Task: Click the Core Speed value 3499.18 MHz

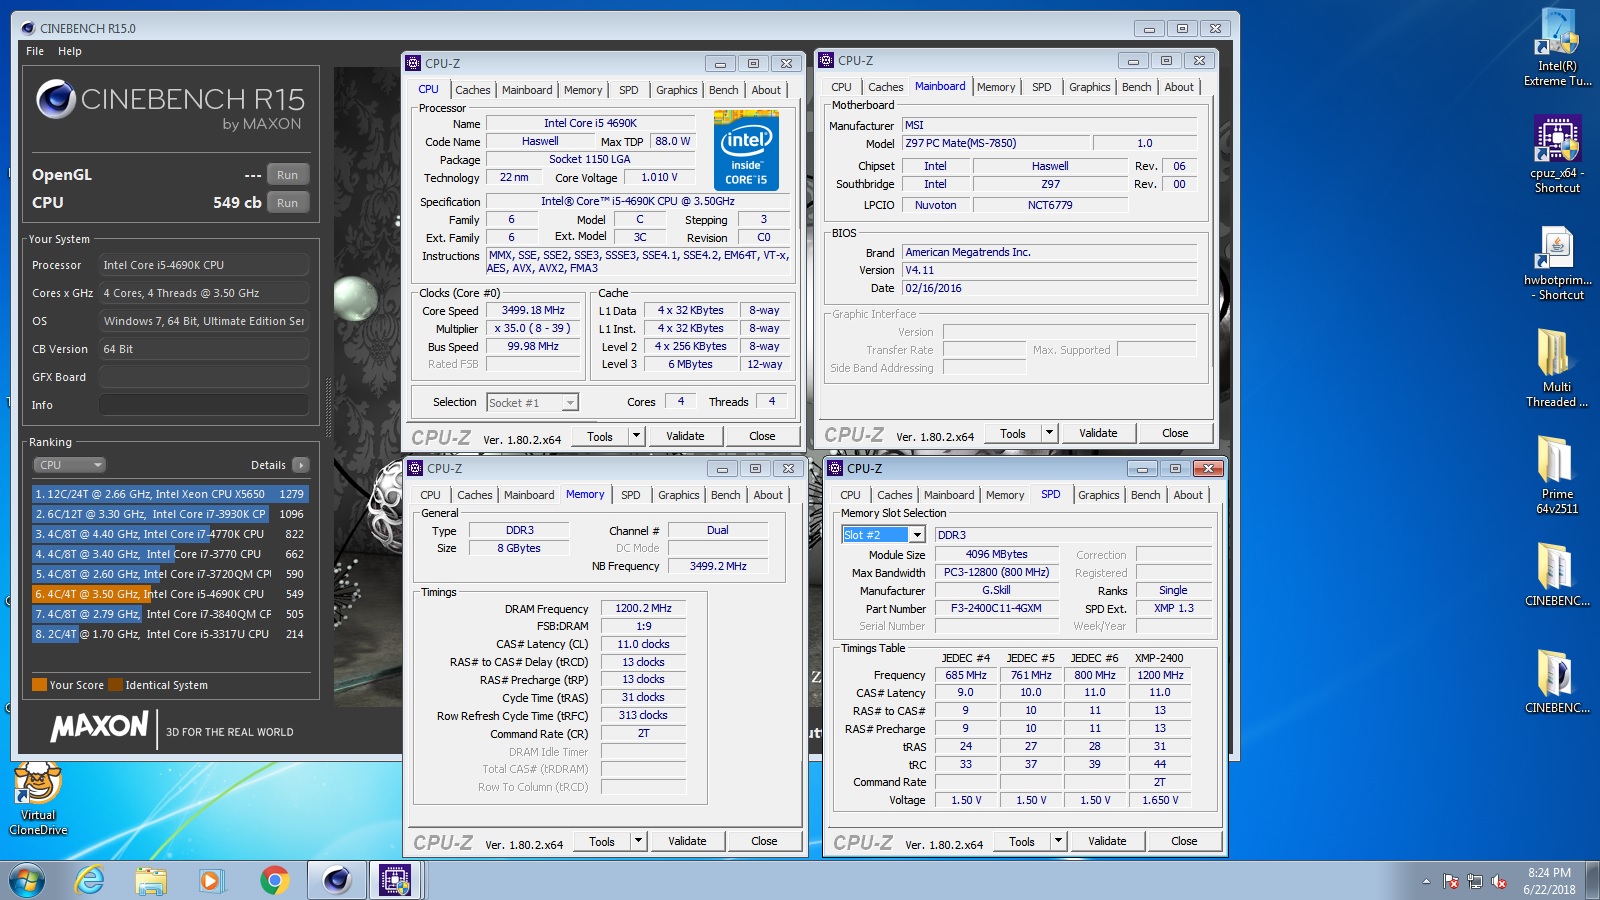Action: pyautogui.click(x=533, y=310)
